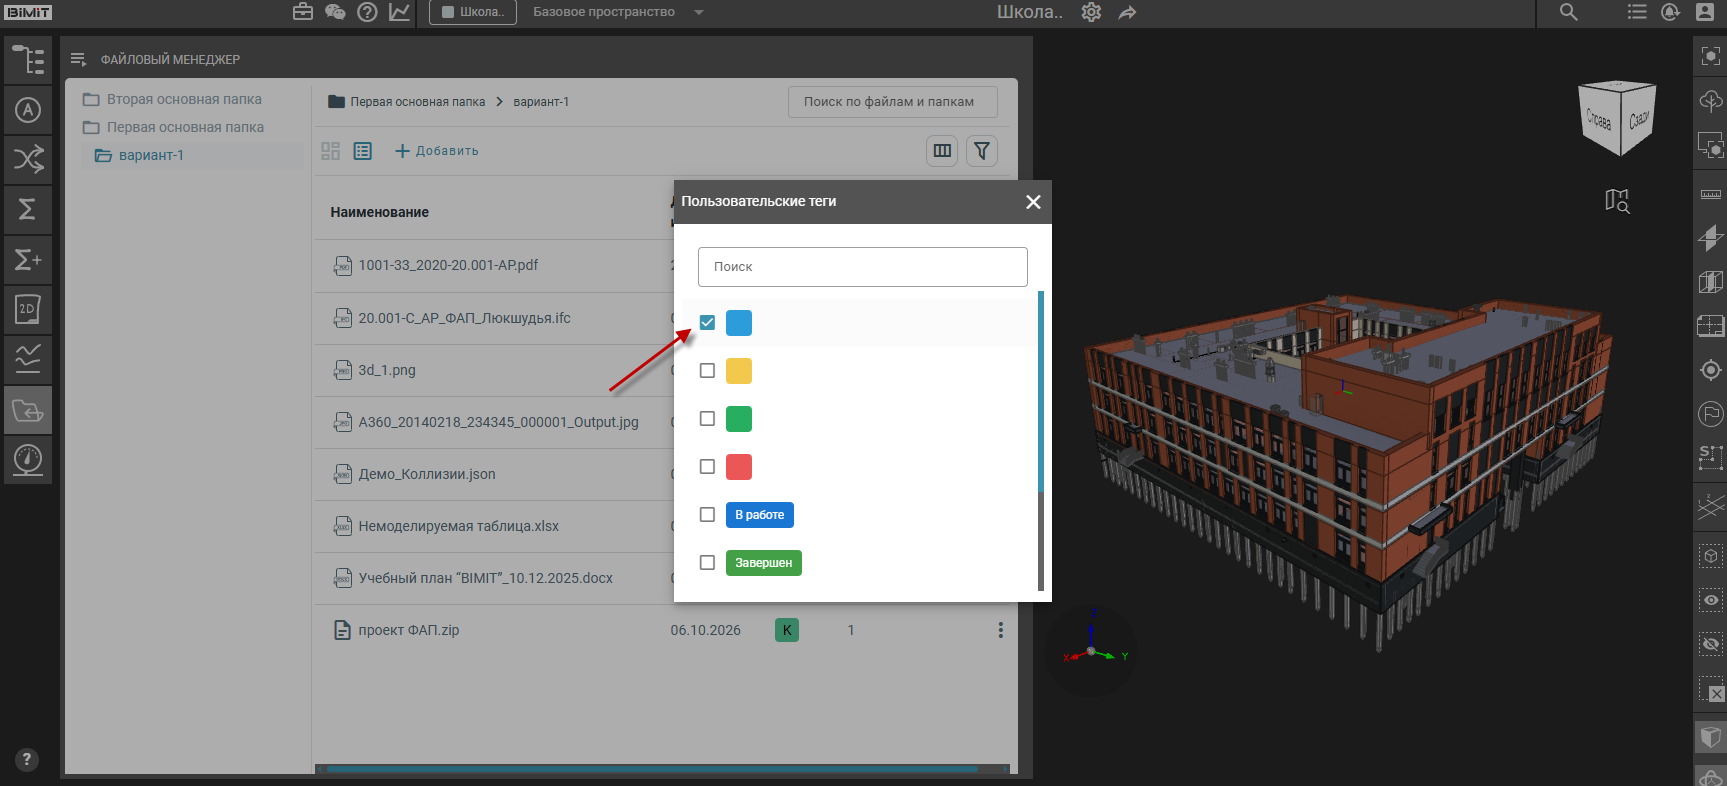The height and width of the screenshot is (786, 1727).
Task: Check the 'В работе' tag checkbox
Action: [707, 514]
